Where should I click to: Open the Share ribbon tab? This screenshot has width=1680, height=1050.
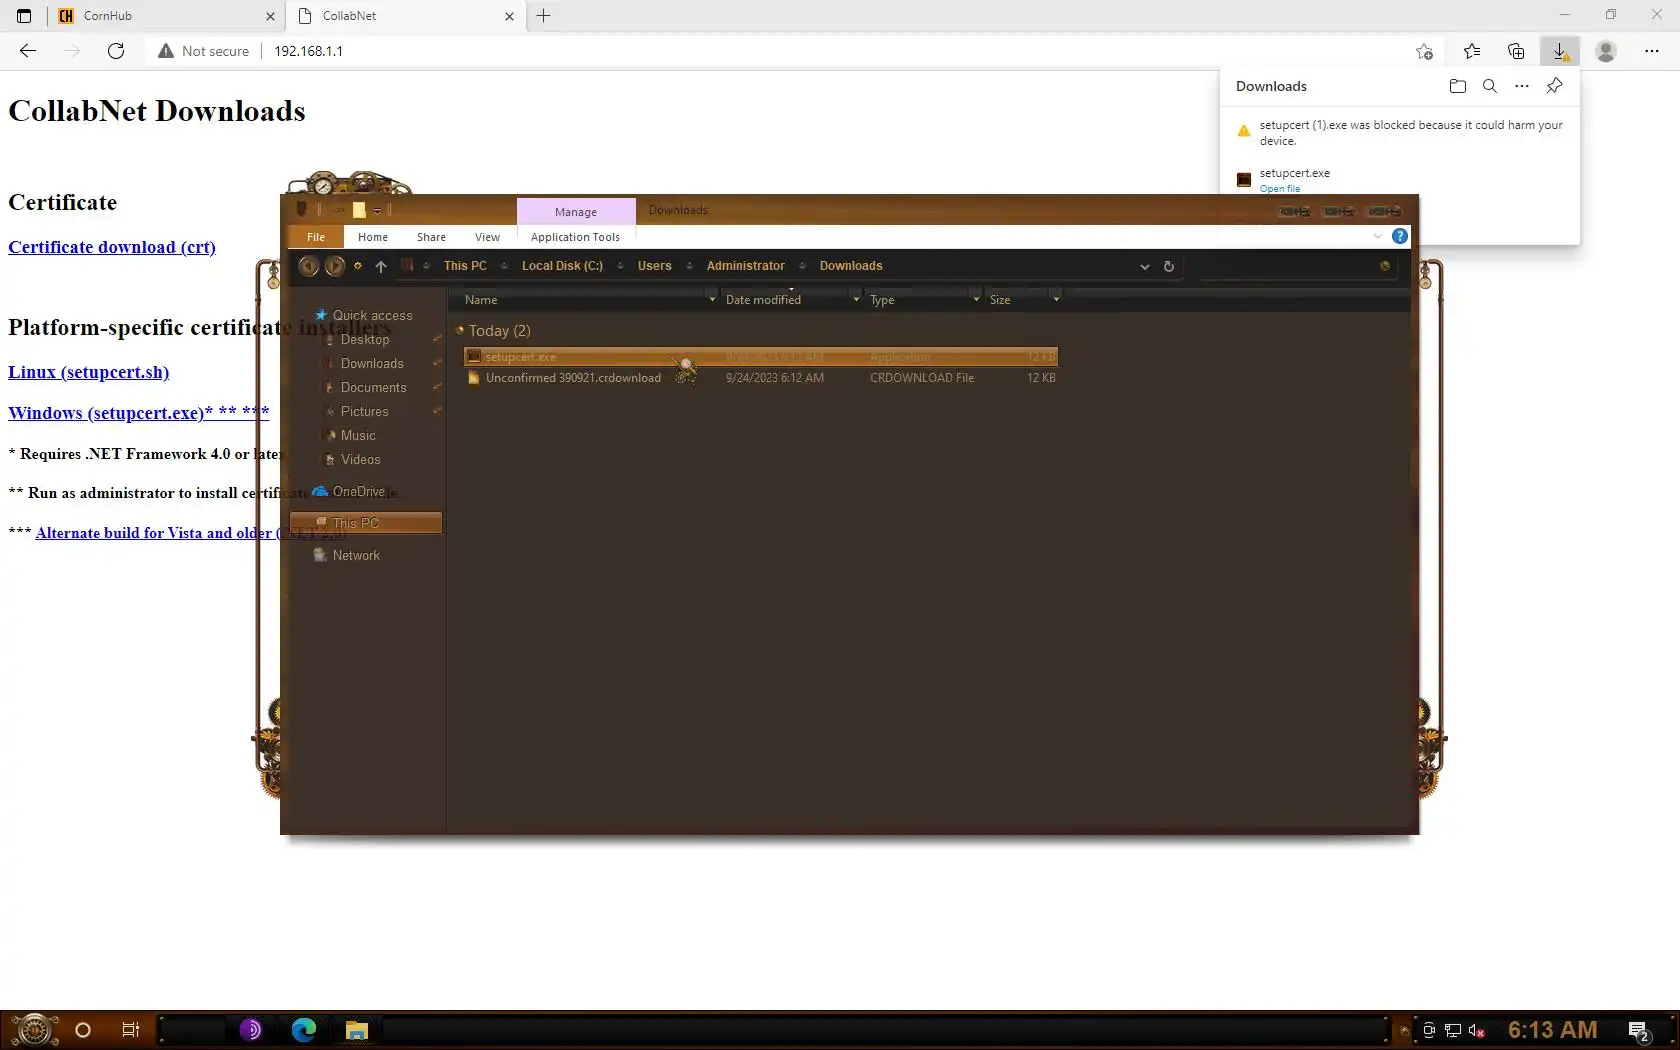431,237
